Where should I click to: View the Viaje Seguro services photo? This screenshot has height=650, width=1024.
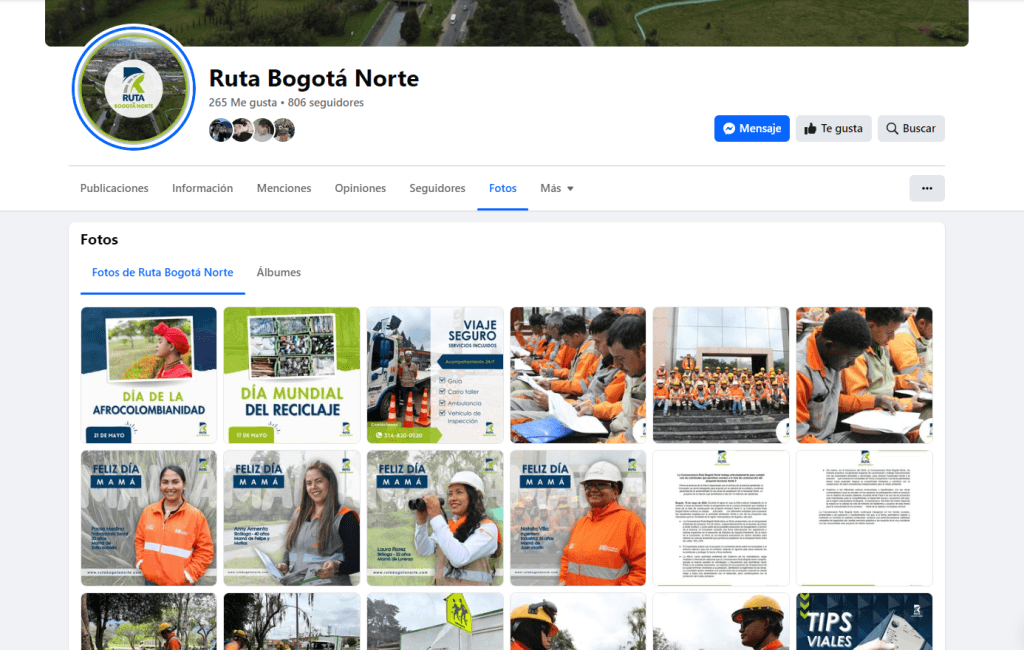[435, 375]
